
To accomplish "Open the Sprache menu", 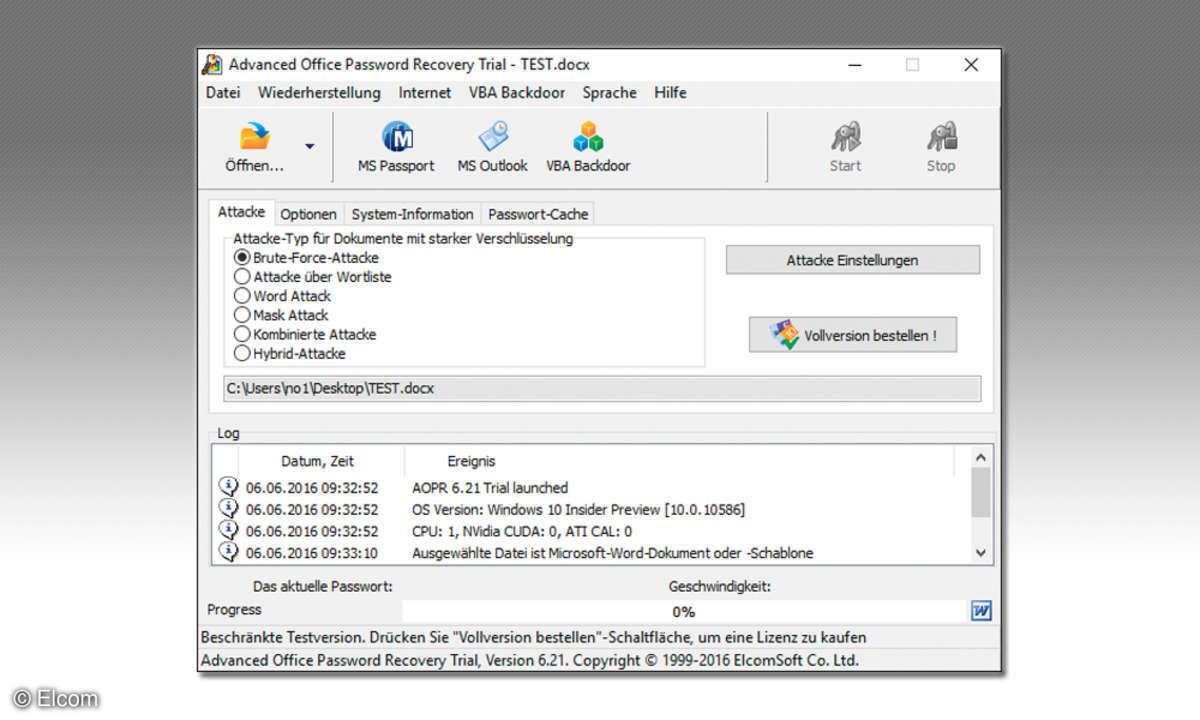I will pos(610,92).
